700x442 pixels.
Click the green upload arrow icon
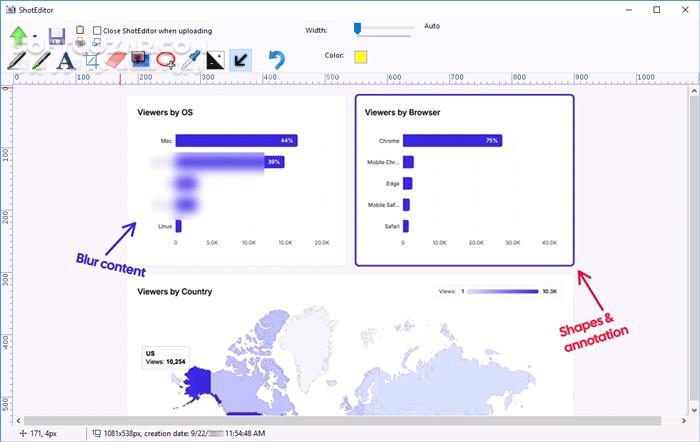pos(18,35)
